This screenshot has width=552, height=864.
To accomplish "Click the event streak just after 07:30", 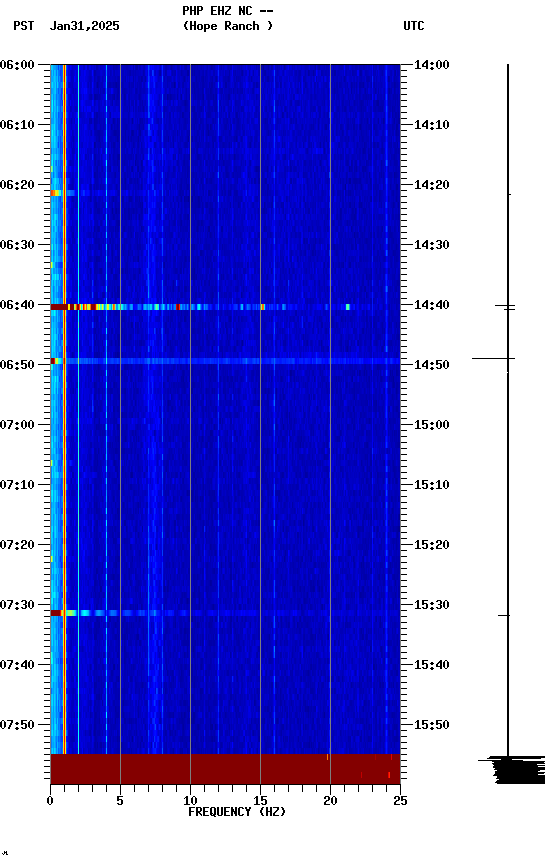I will pos(225,613).
